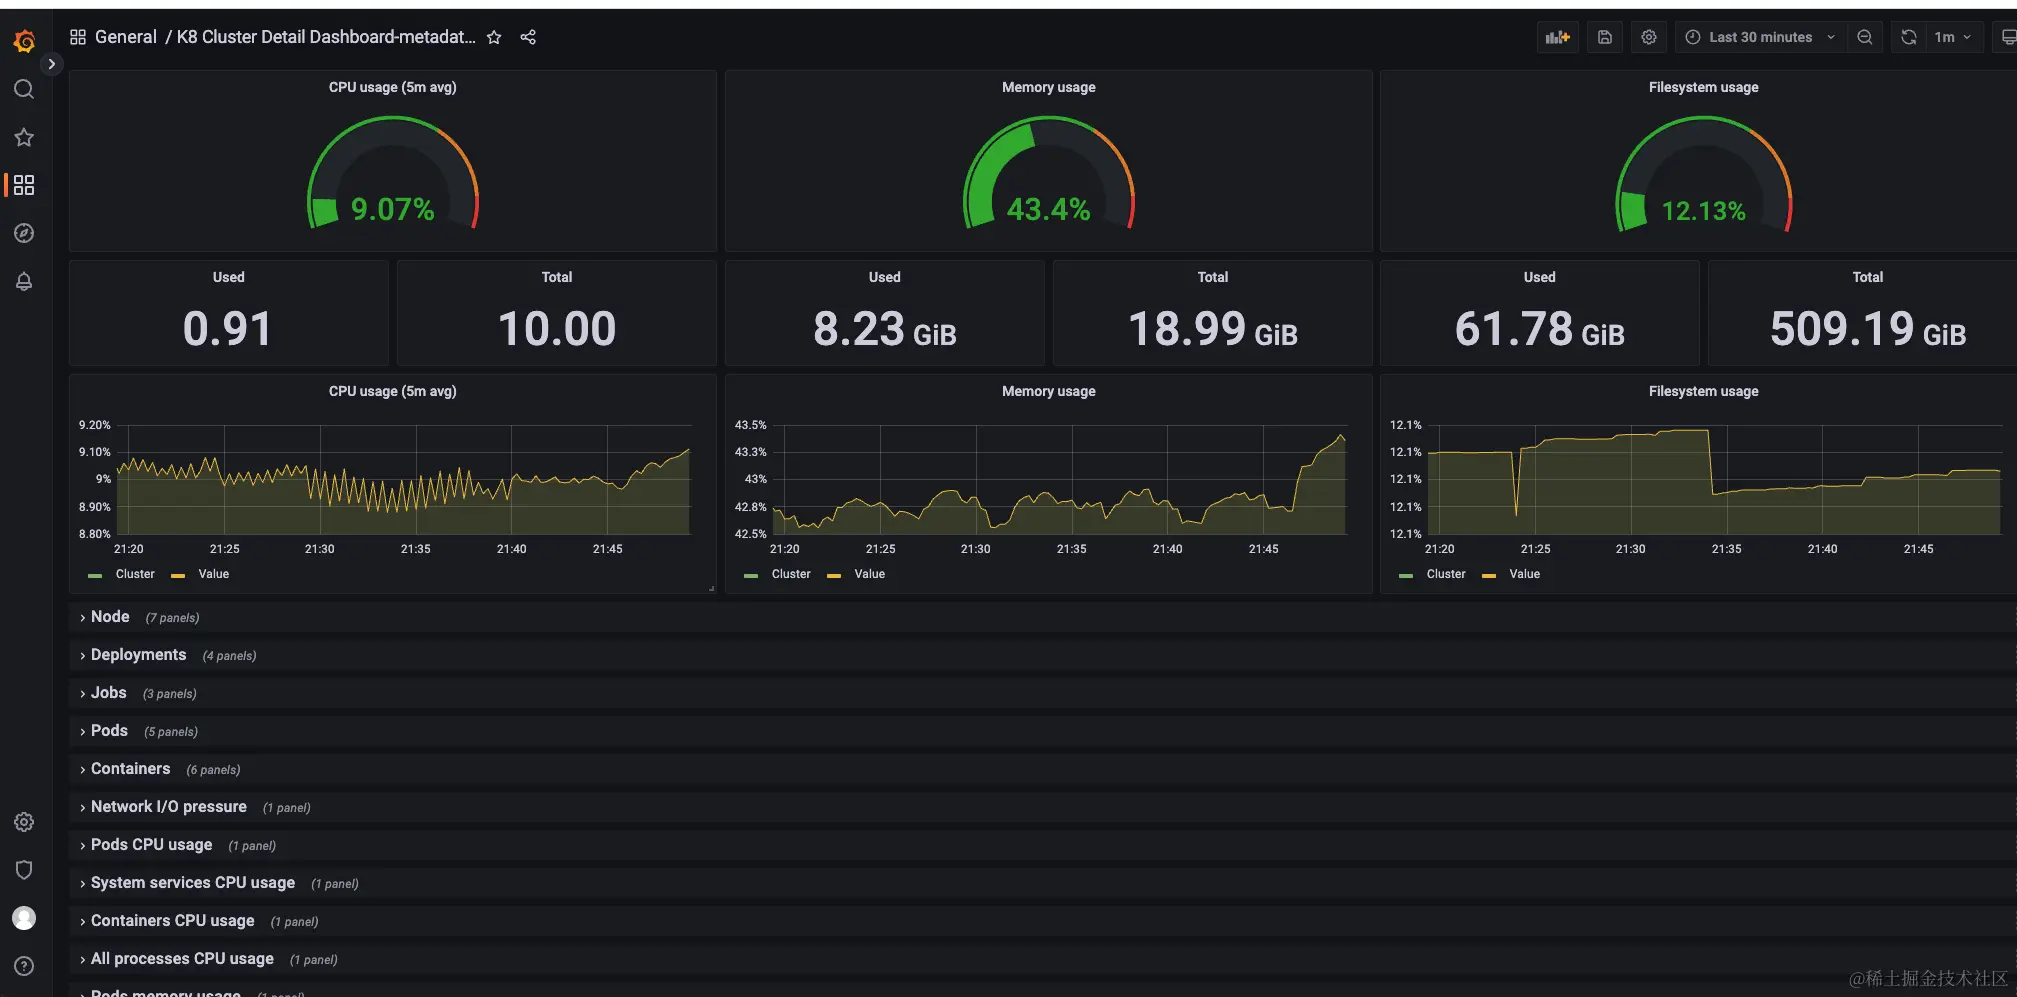2017x997 pixels.
Task: Toggle the Cluster series in CPU usage legend
Action: point(134,574)
